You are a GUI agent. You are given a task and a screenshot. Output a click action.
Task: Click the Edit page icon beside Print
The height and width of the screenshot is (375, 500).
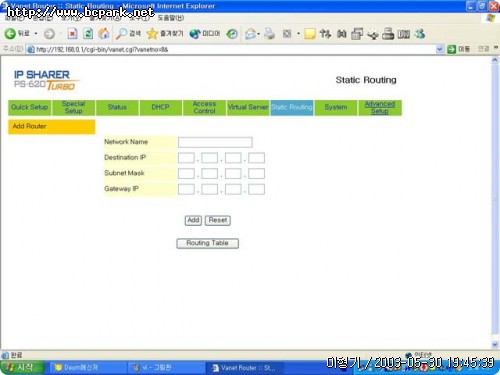pos(287,34)
